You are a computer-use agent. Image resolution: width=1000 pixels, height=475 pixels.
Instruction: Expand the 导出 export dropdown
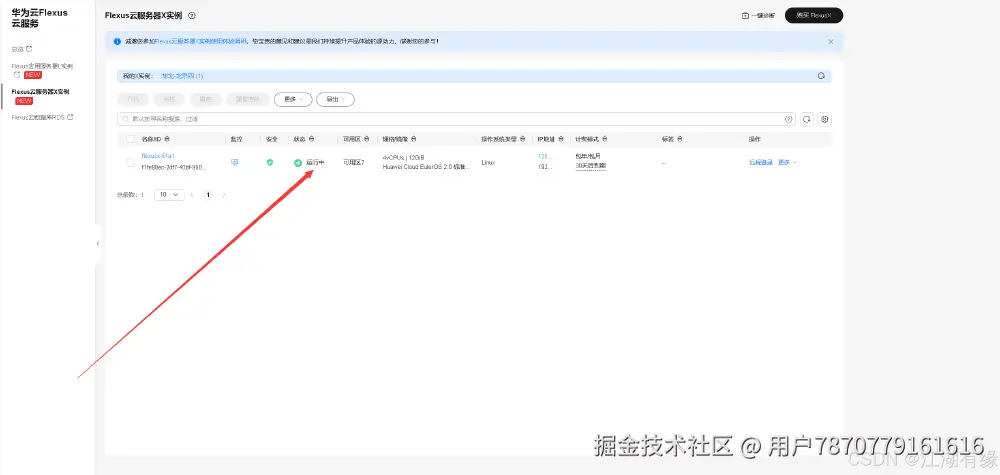pos(335,99)
